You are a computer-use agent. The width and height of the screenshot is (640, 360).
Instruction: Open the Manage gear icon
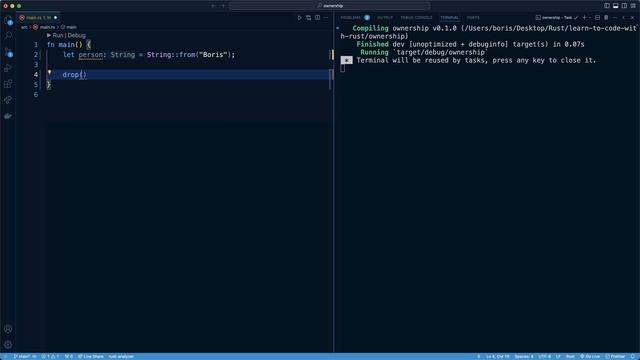tap(8, 344)
